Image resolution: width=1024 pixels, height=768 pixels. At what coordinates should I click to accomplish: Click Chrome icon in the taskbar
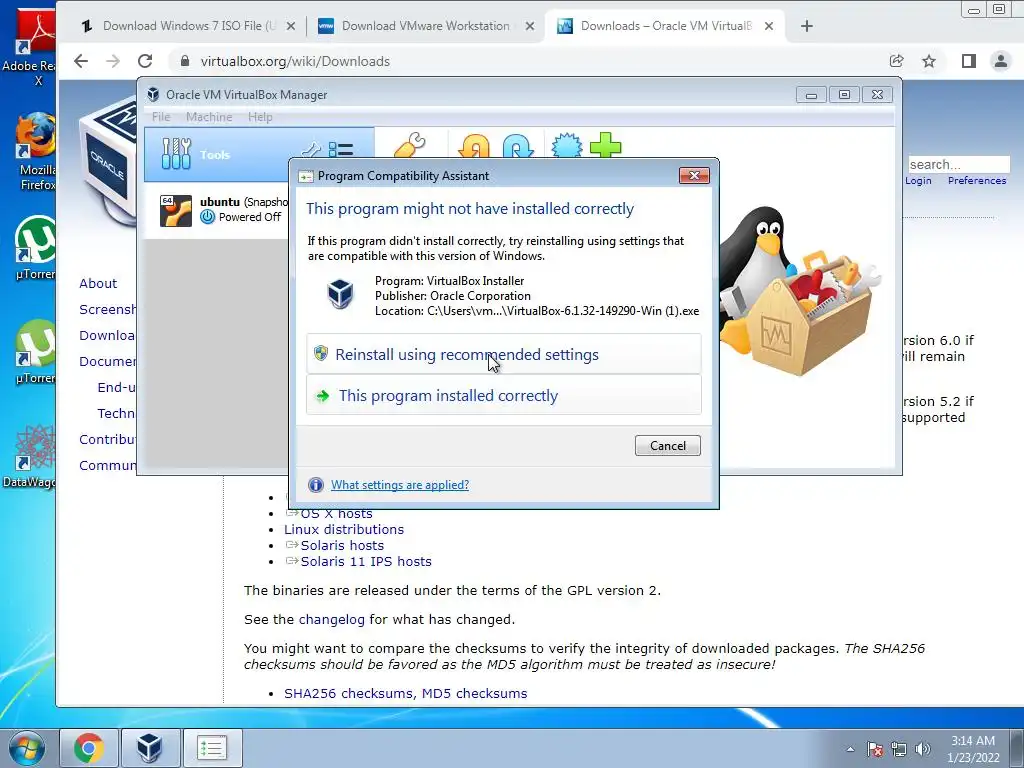click(89, 748)
